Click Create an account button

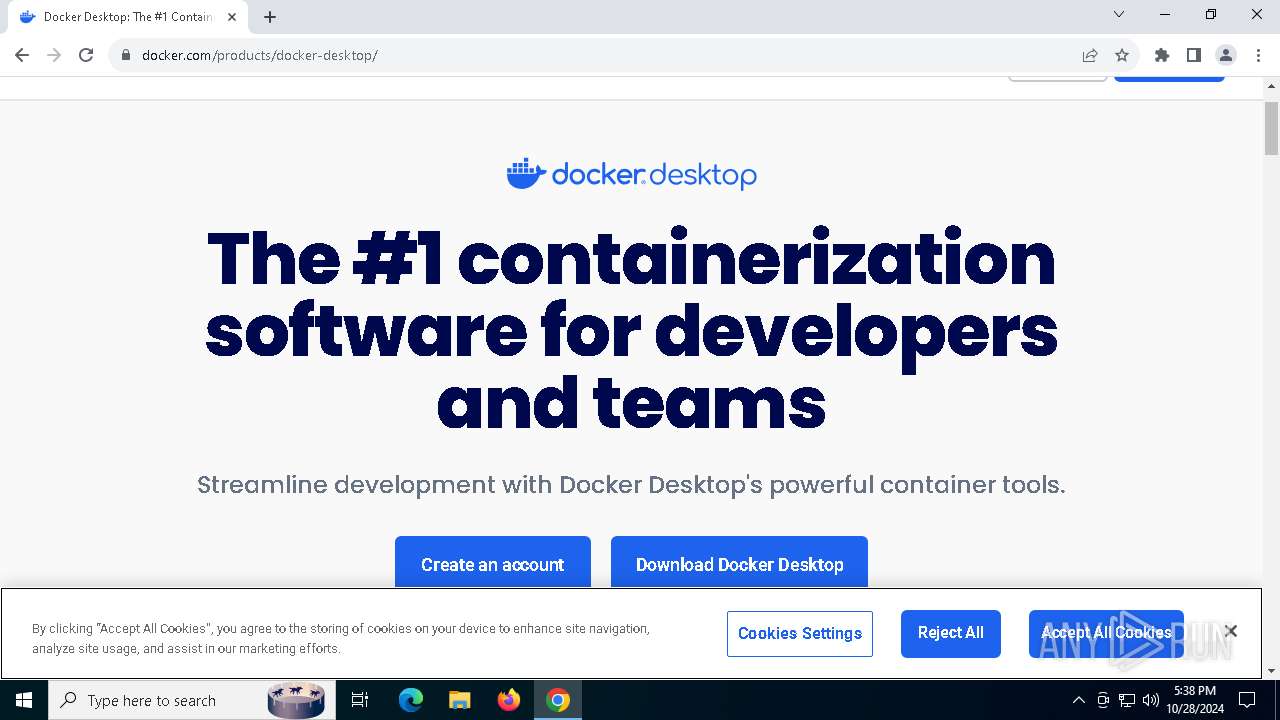(x=493, y=563)
